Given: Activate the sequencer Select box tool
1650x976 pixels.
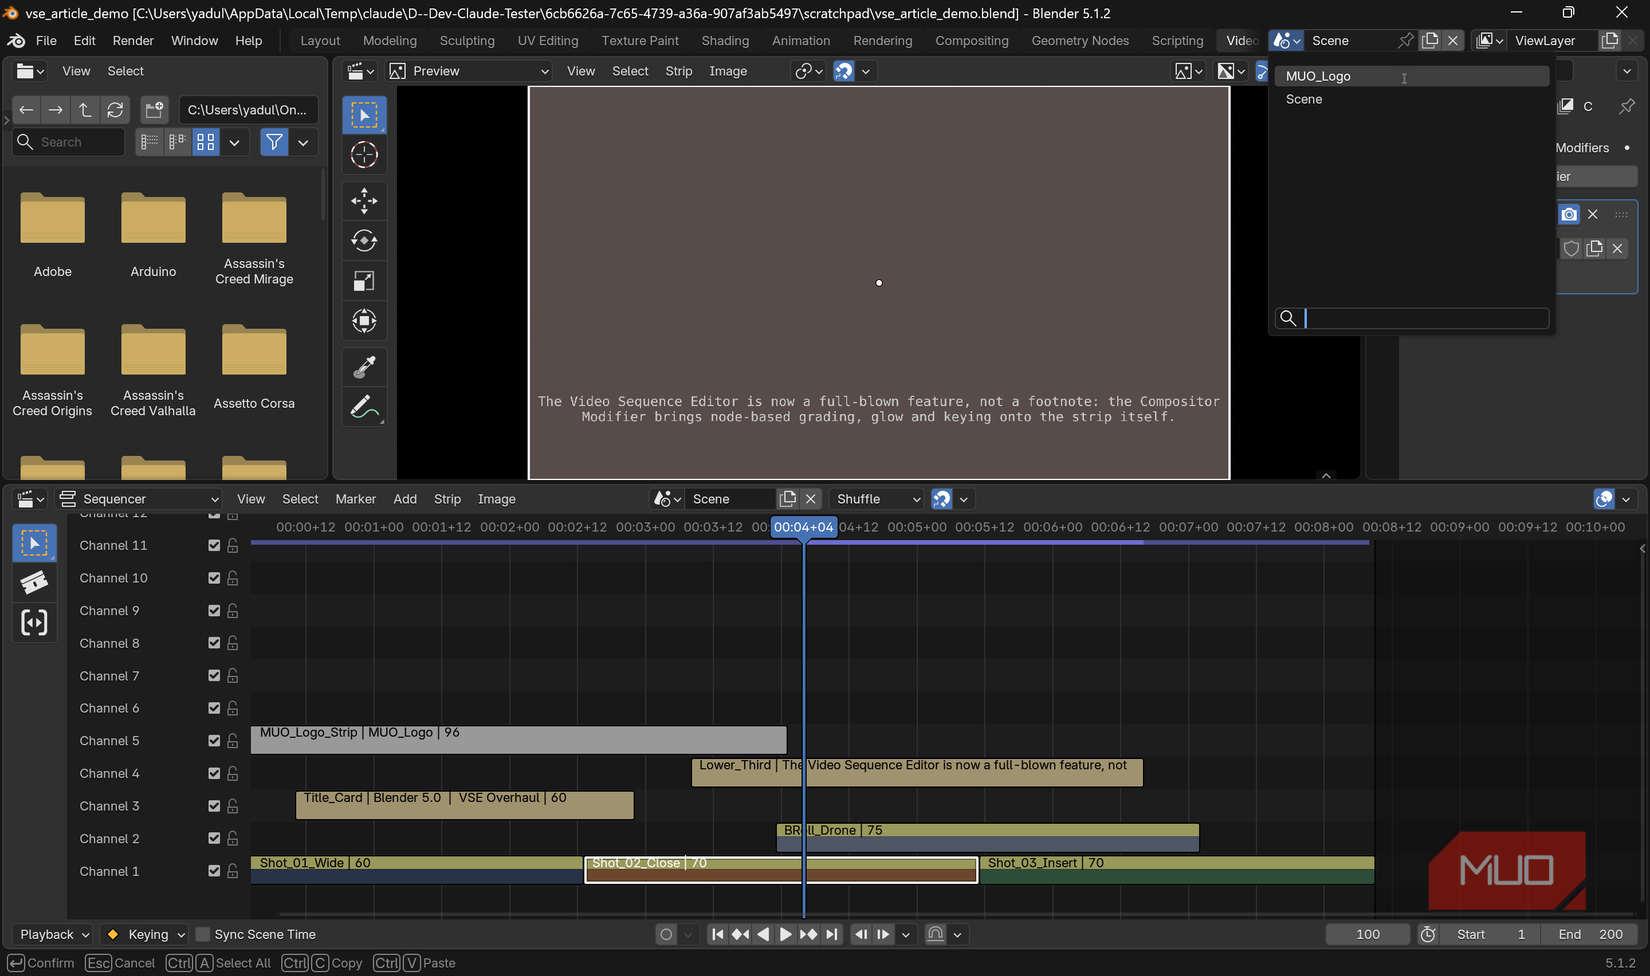Looking at the screenshot, I should (x=34, y=543).
